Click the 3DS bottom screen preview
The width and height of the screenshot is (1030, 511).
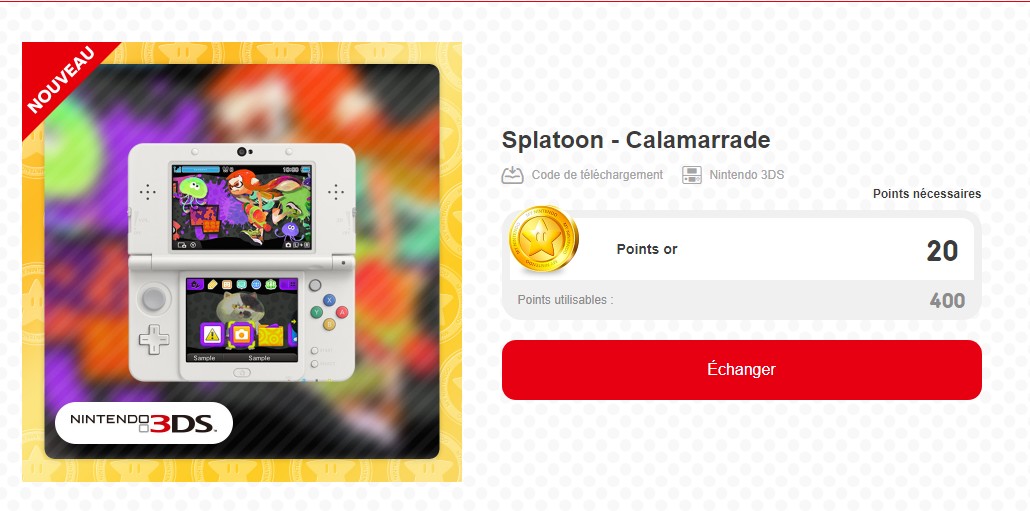(242, 320)
